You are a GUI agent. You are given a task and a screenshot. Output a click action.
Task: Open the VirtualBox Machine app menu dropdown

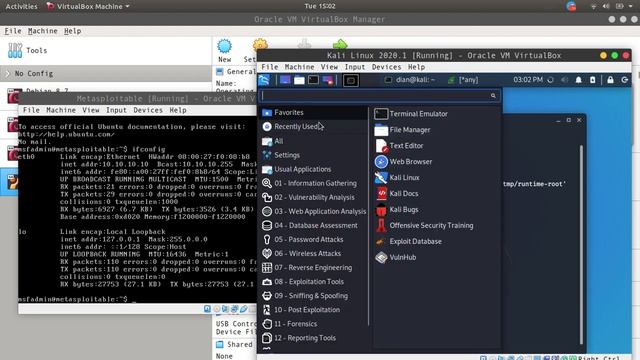click(88, 6)
